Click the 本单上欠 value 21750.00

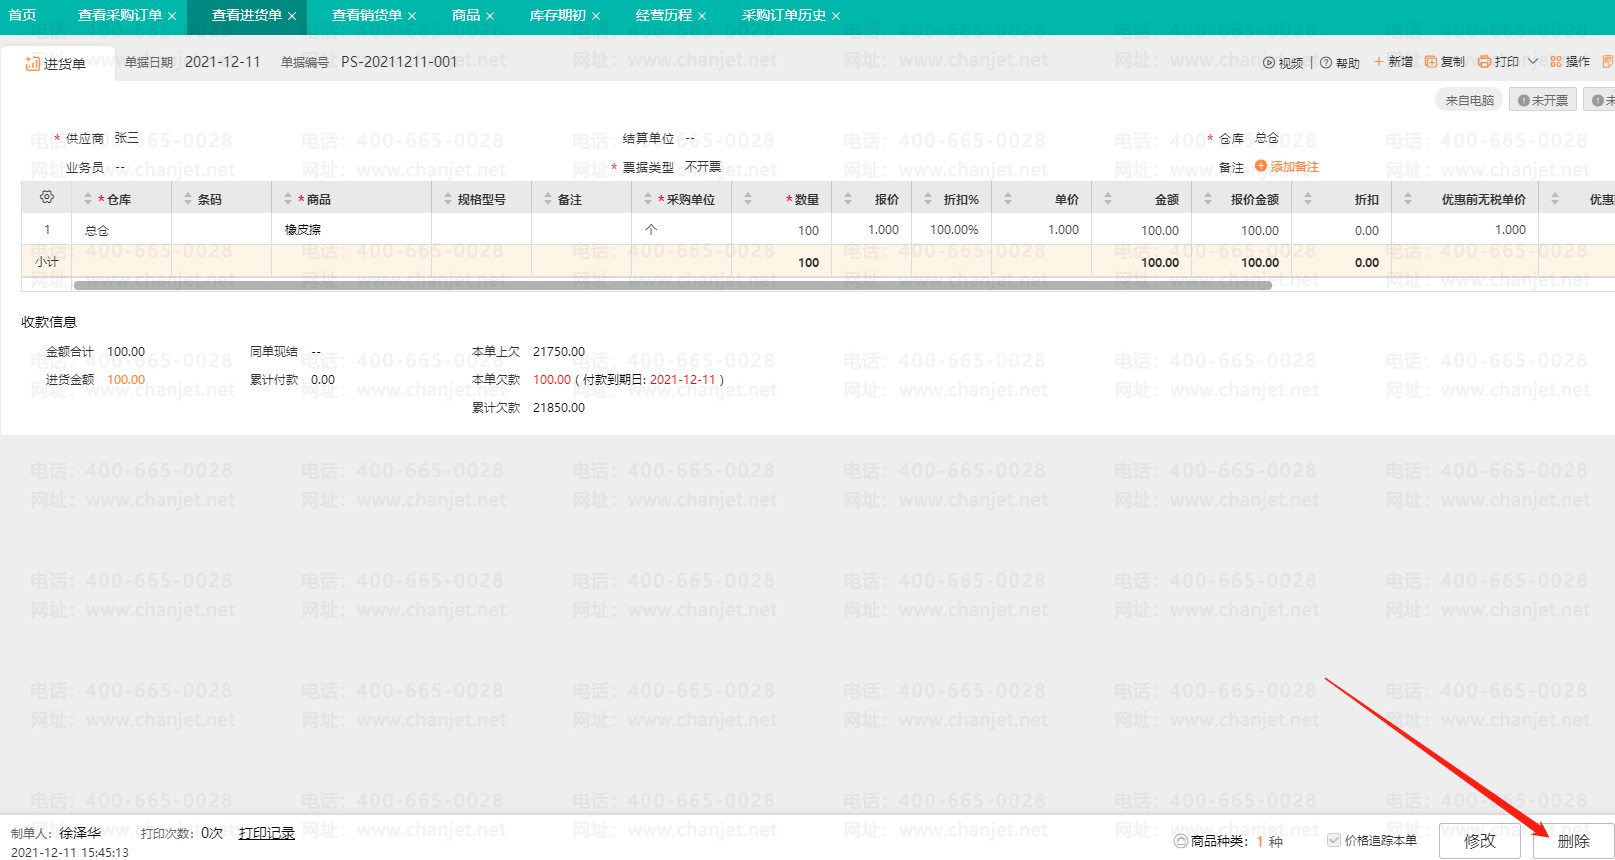click(x=559, y=352)
